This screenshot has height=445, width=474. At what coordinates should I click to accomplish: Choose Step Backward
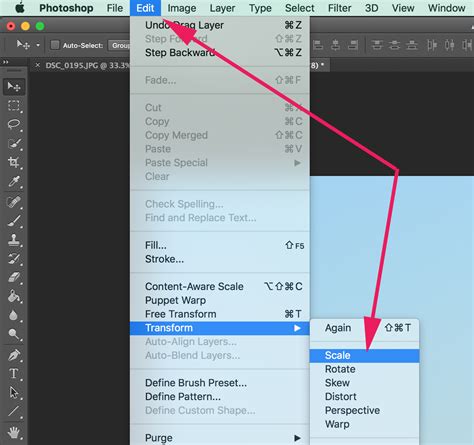[220, 53]
